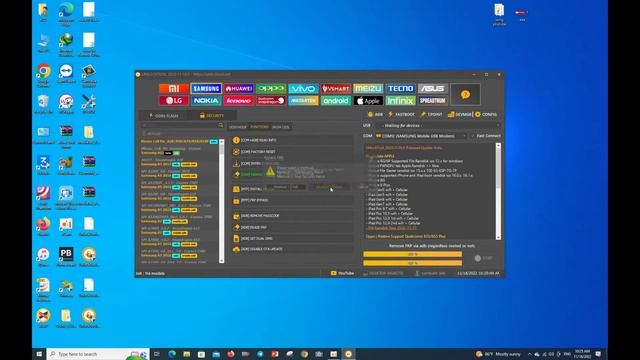Open the help chat bubble box
The image size is (640, 360).
(x=465, y=95)
